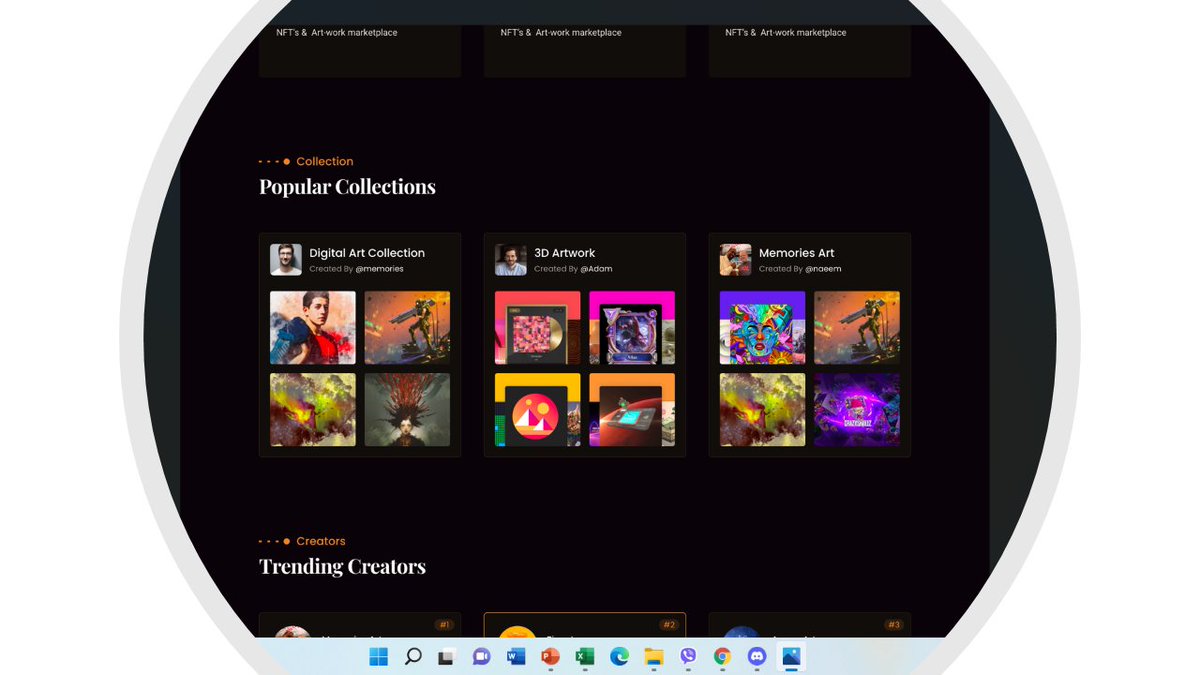Open taskbar Search

(413, 657)
